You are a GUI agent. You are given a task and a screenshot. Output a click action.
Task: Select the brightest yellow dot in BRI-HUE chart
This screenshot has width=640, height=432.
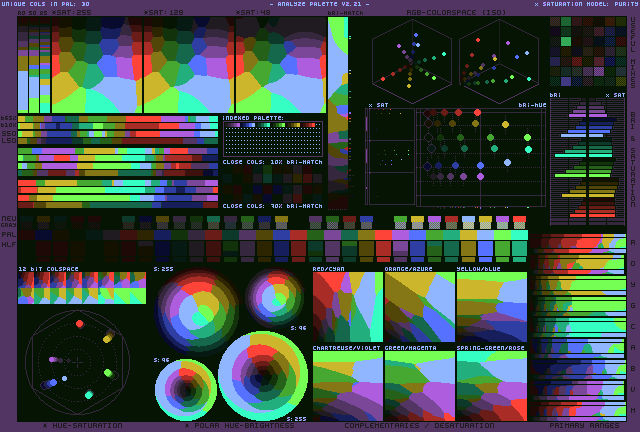point(505,124)
